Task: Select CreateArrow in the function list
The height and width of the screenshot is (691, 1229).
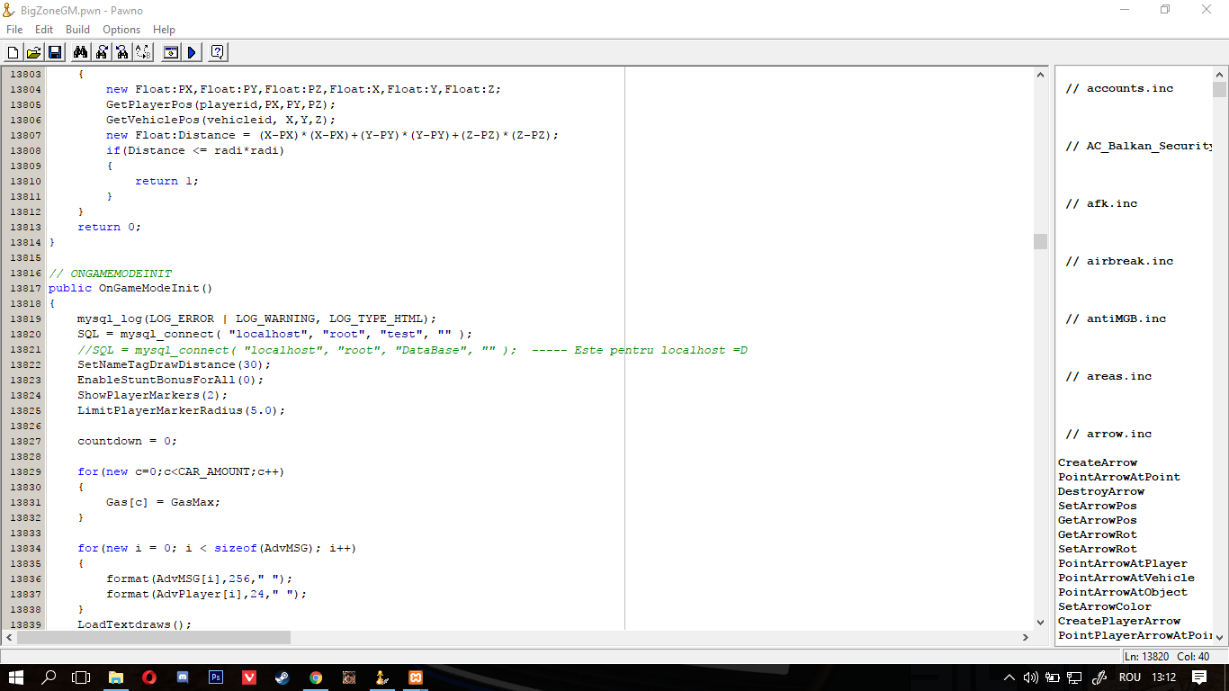Action: [1097, 463]
